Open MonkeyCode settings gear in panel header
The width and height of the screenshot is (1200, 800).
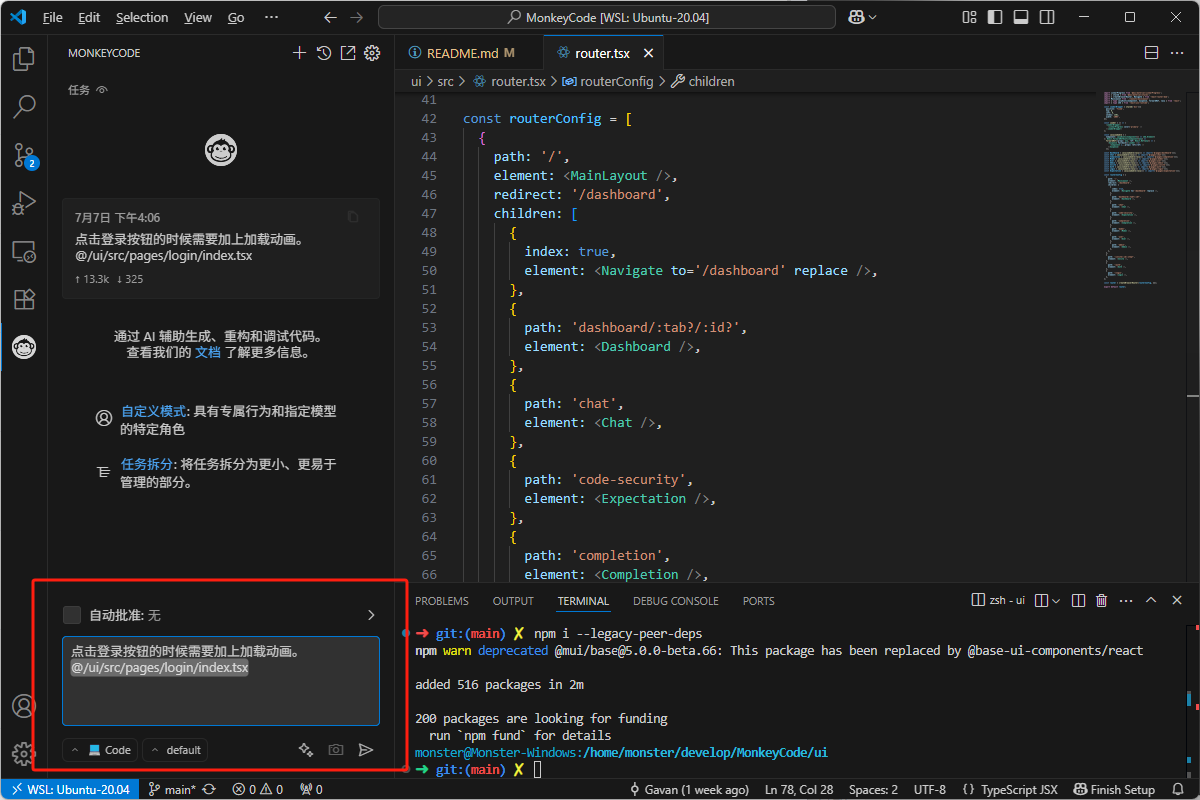pos(372,53)
